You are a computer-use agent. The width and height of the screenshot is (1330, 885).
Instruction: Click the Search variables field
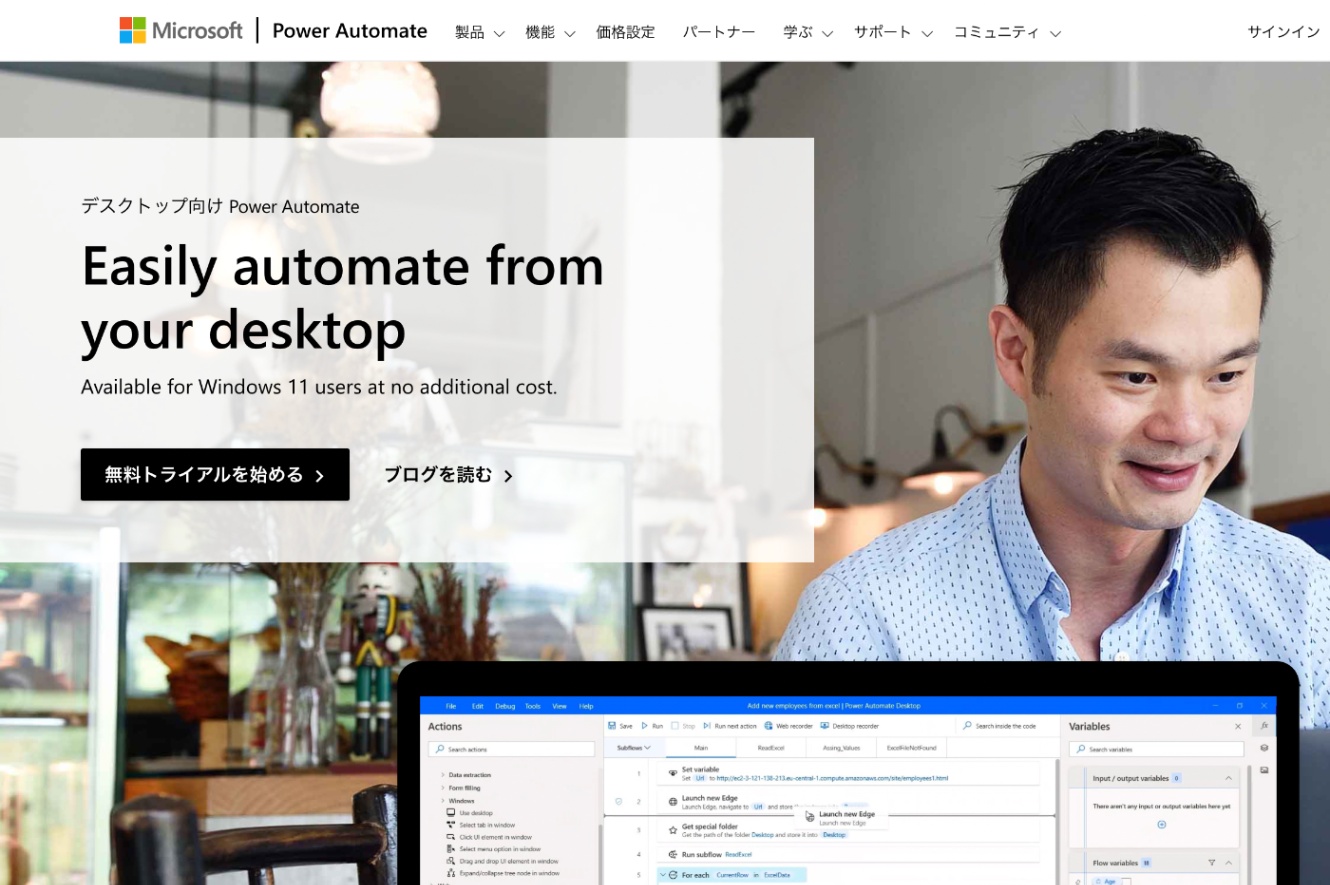[x=1156, y=749]
